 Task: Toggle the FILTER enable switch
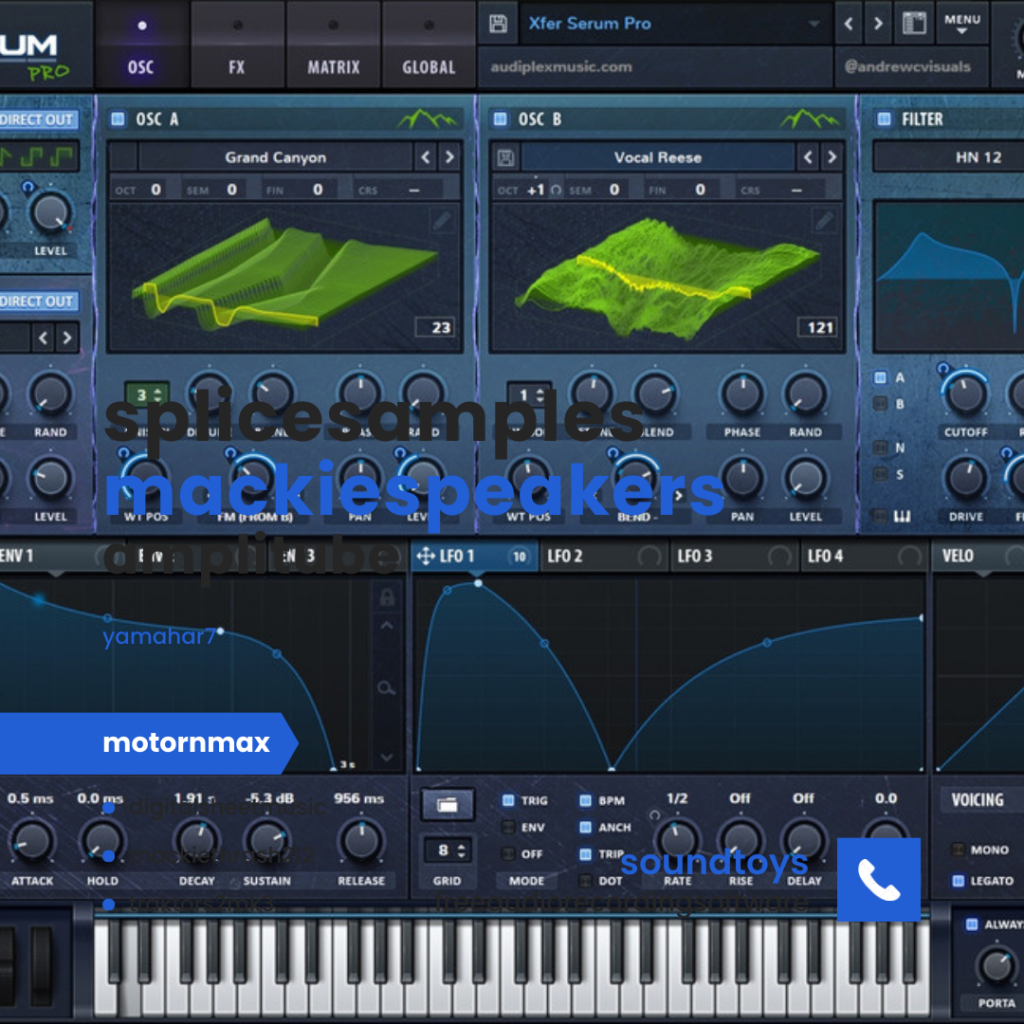click(x=884, y=119)
